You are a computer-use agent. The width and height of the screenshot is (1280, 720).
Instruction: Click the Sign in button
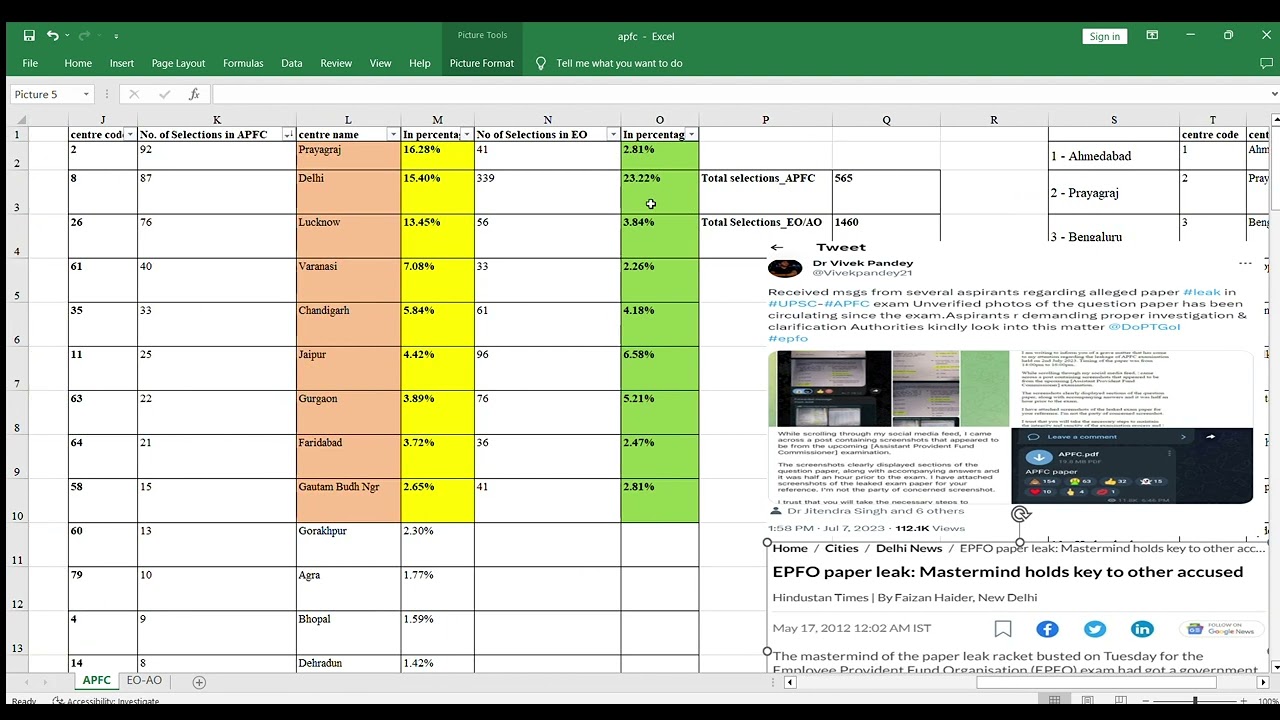point(1105,36)
